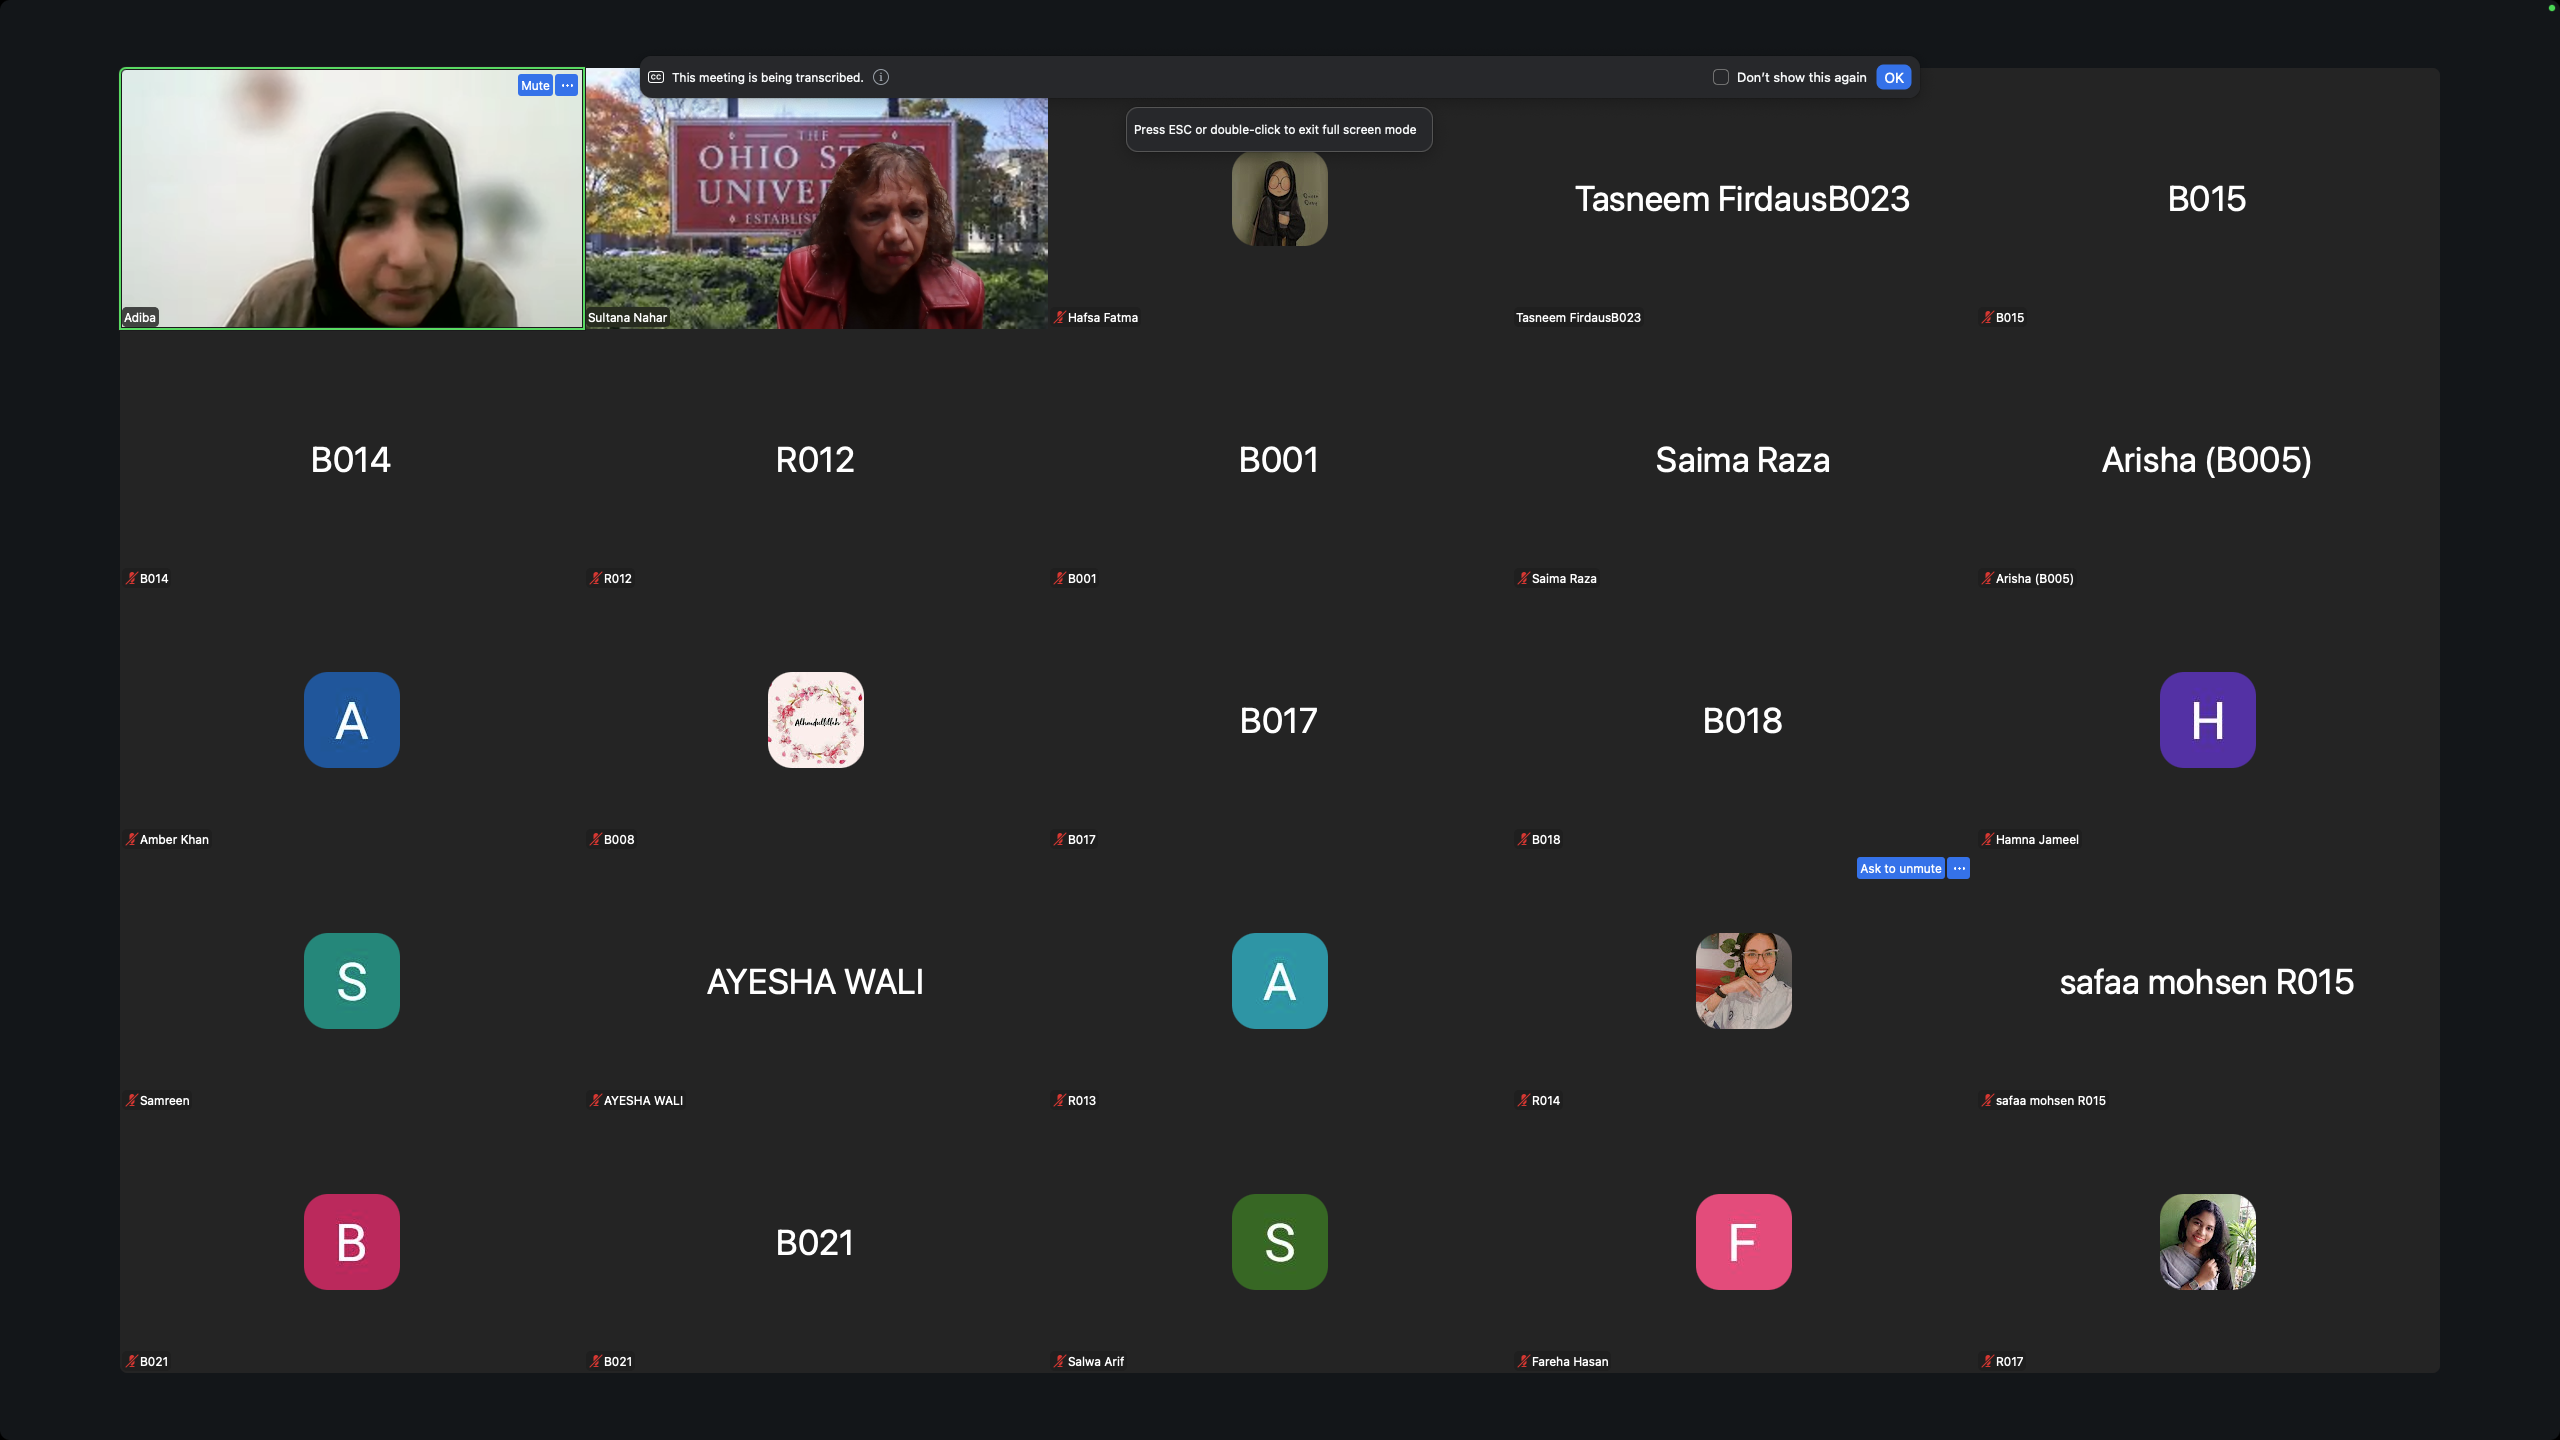The image size is (2560, 1440).
Task: Click the R013 teal A avatar
Action: pyautogui.click(x=1279, y=981)
